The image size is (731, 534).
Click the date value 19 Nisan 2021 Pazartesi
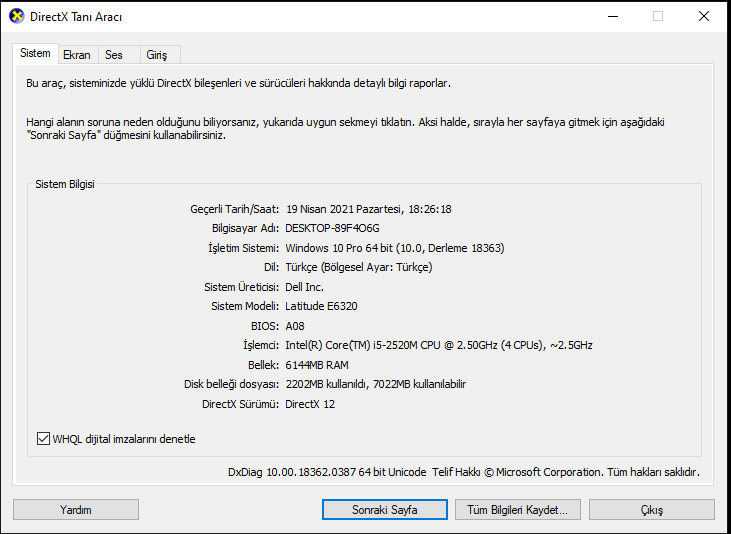point(369,209)
